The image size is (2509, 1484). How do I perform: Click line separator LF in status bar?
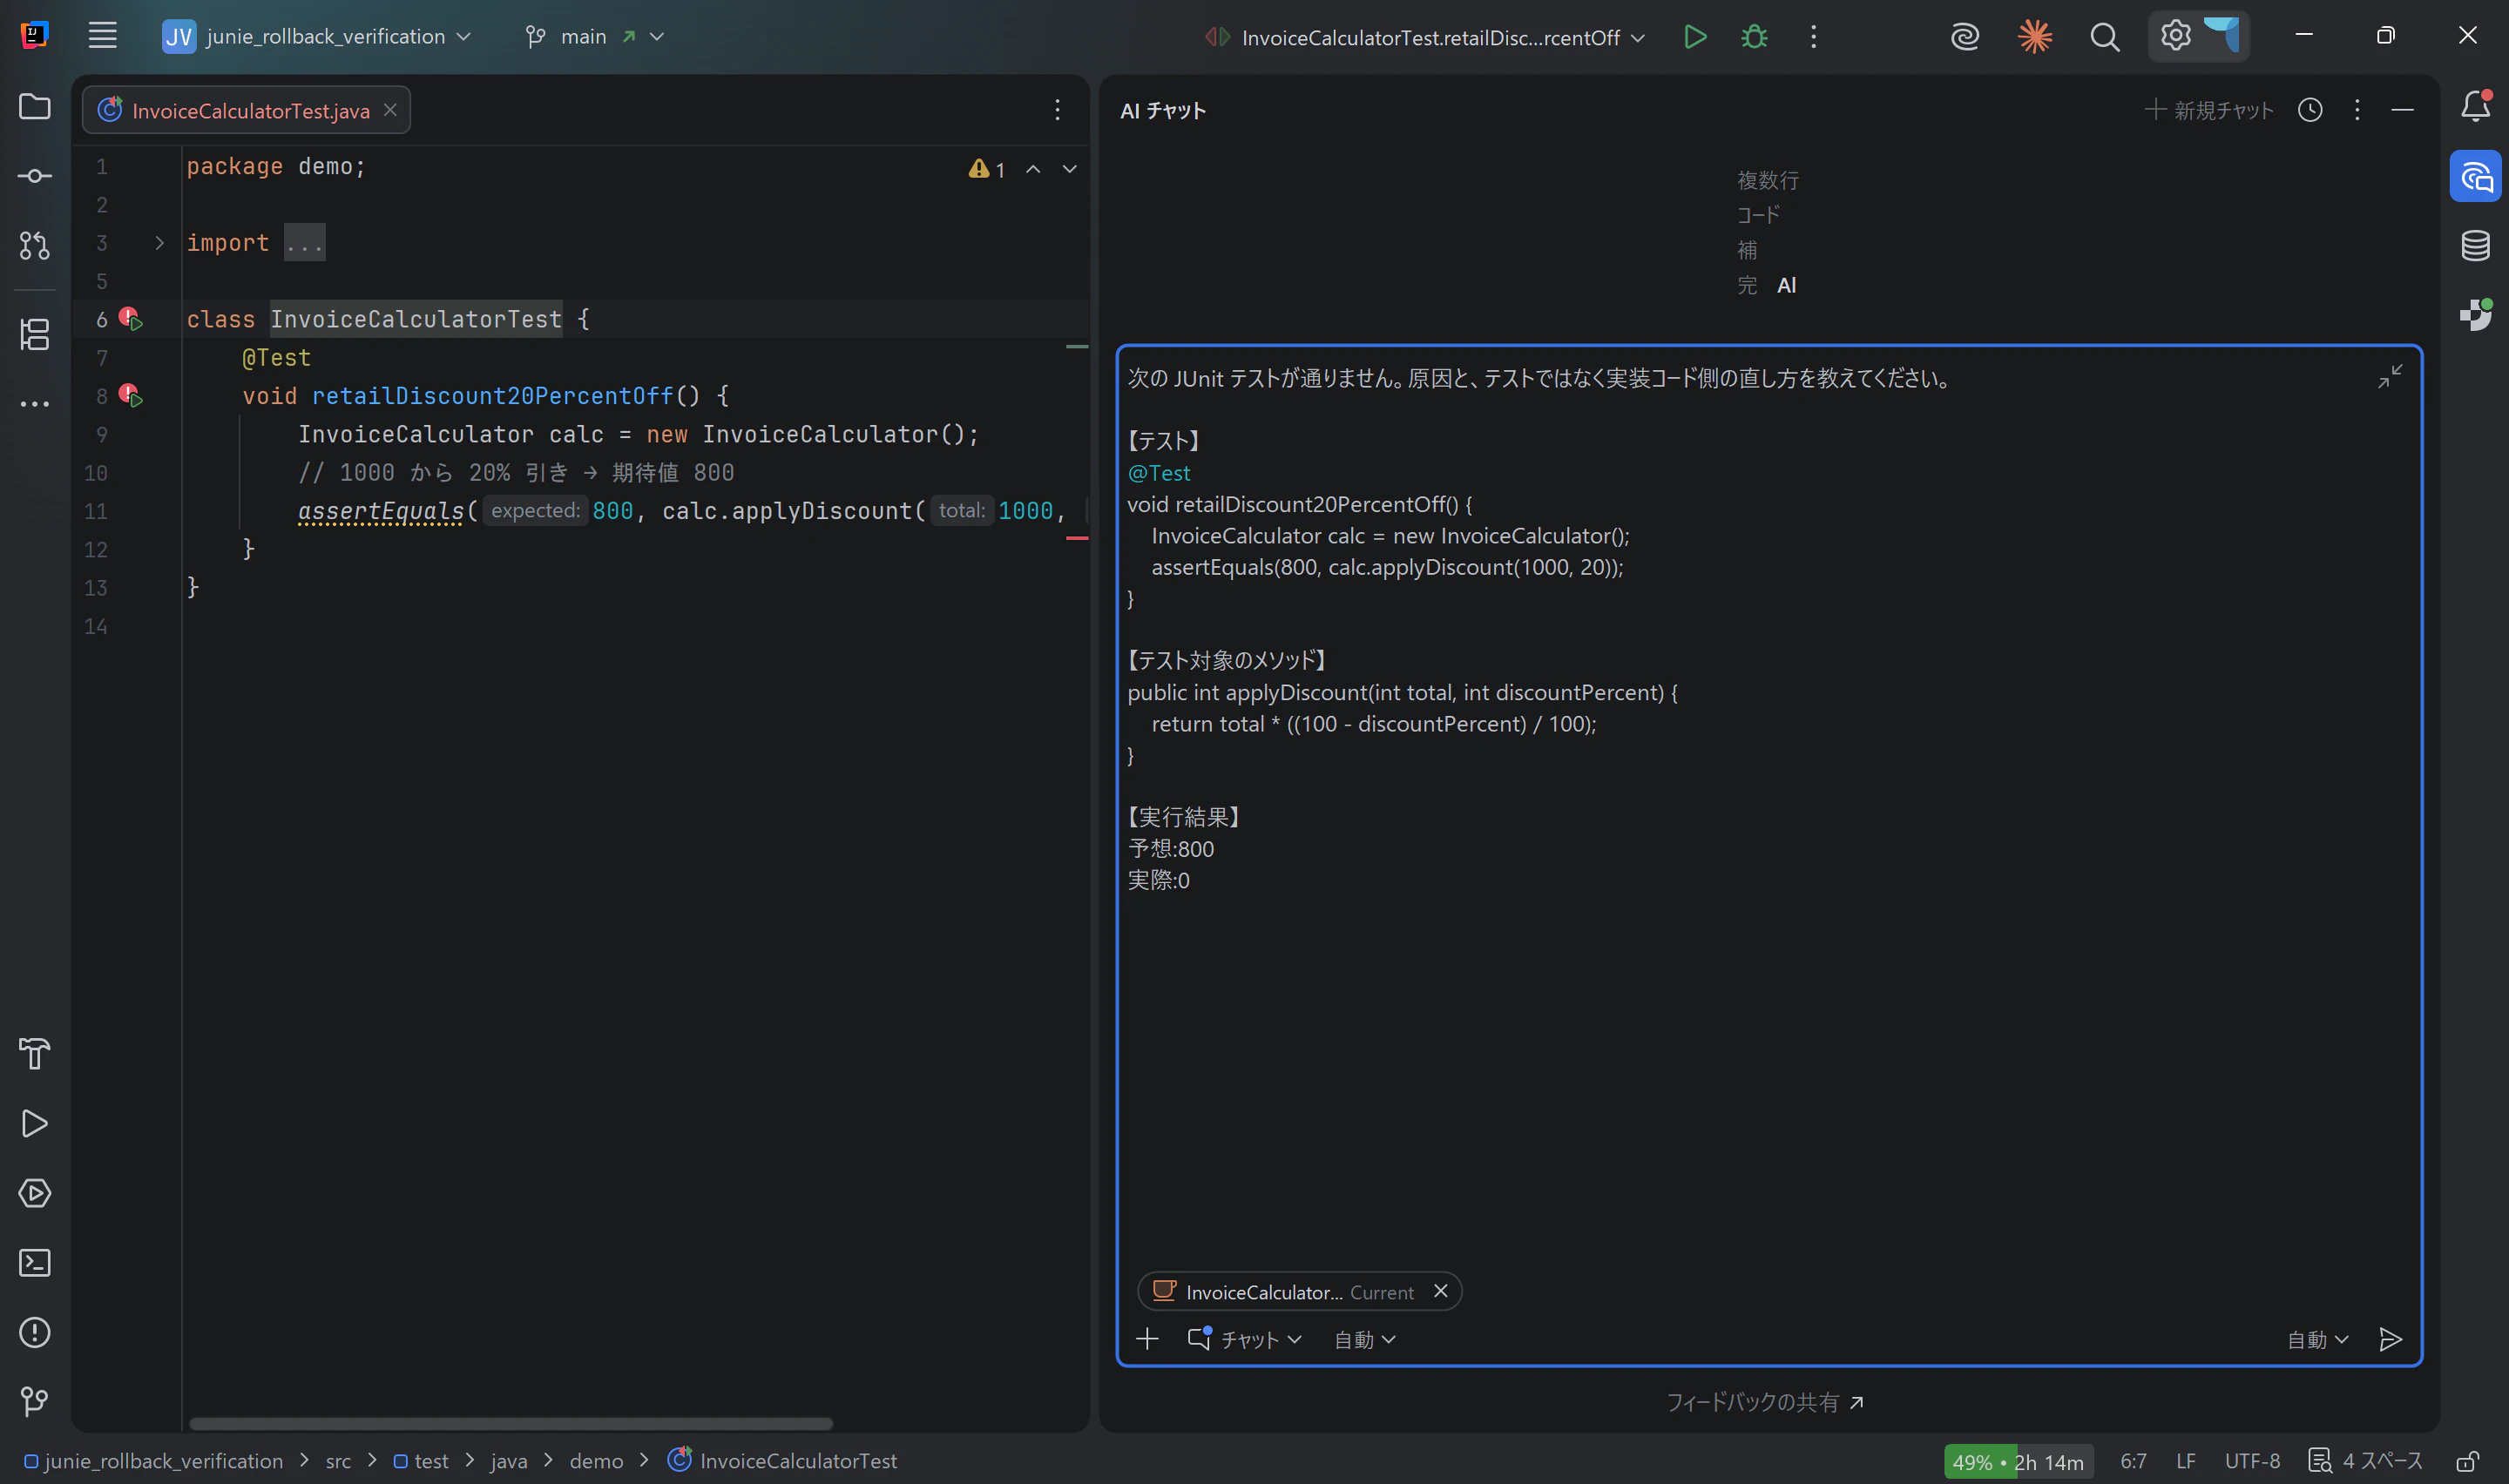coord(2186,1461)
